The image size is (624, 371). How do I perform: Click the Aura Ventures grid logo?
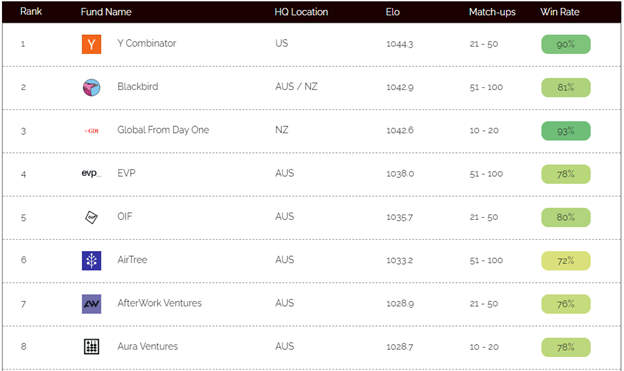click(92, 347)
